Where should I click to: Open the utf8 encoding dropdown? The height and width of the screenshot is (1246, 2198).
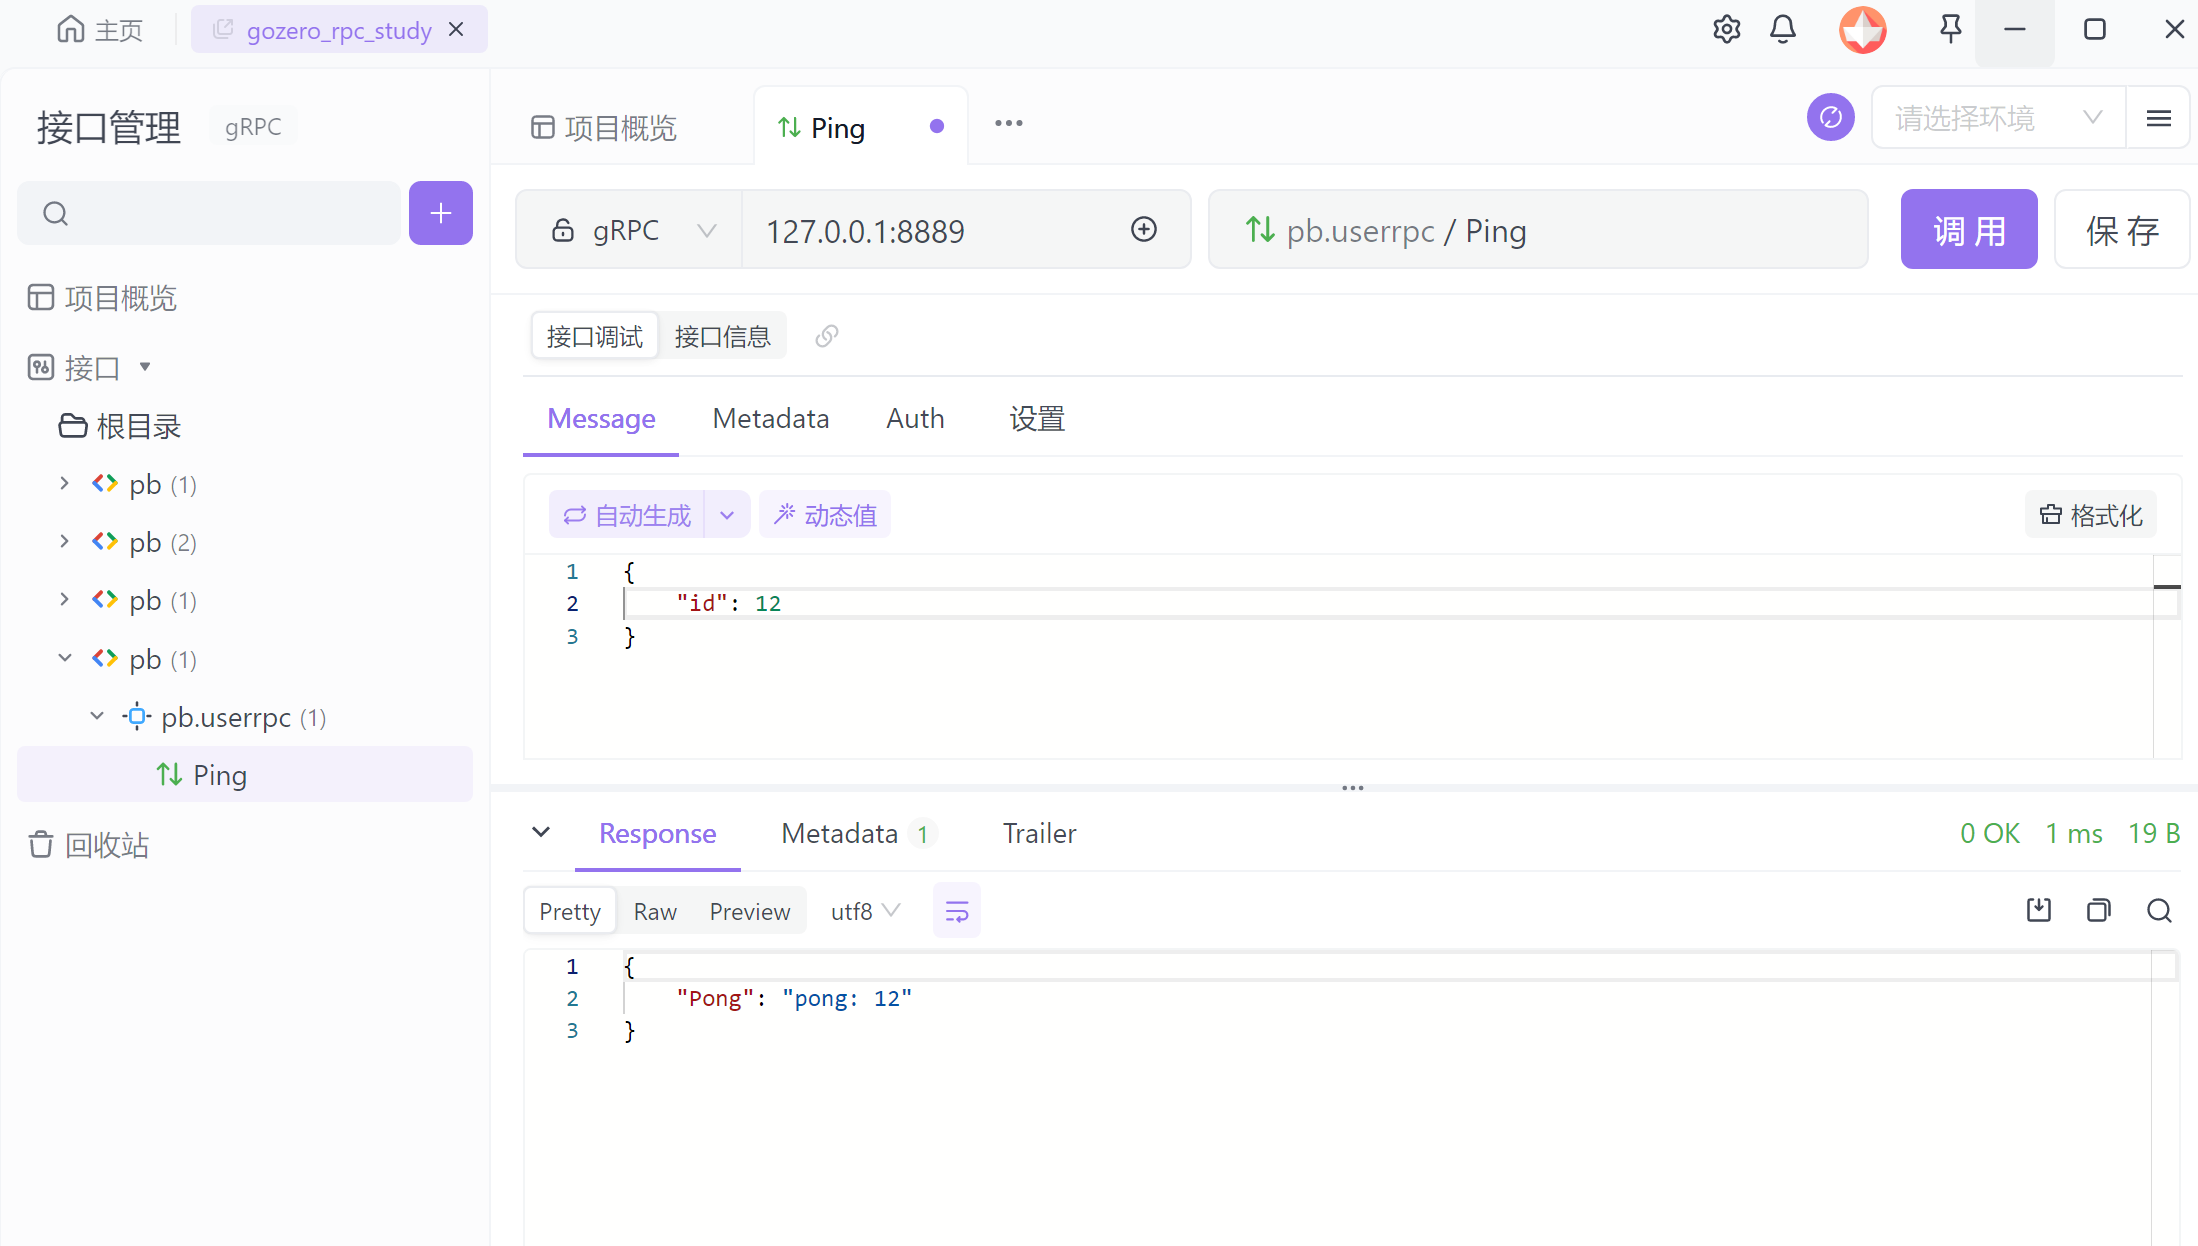pyautogui.click(x=864, y=910)
